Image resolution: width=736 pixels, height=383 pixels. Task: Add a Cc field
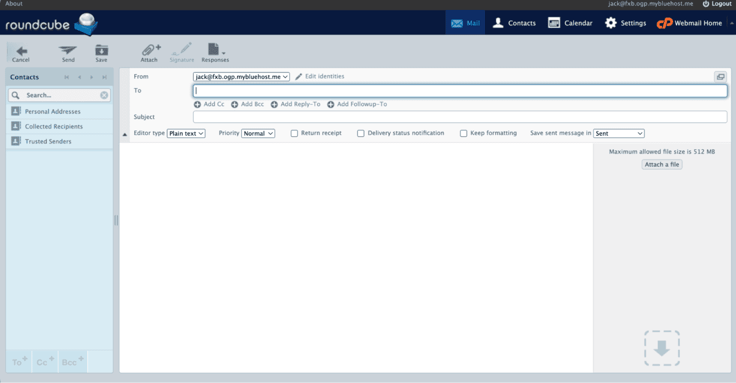click(x=209, y=104)
